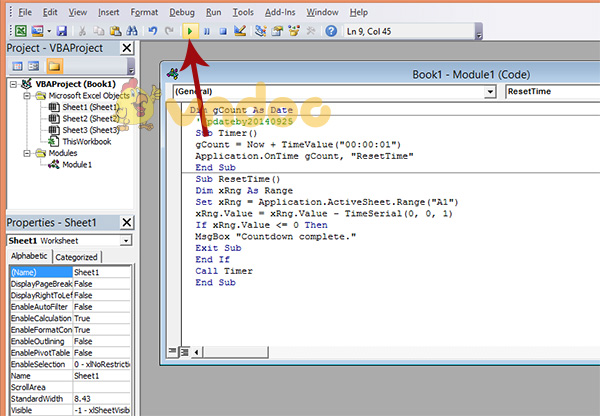Open the Help question mark icon
The width and height of the screenshot is (600, 416).
331,31
